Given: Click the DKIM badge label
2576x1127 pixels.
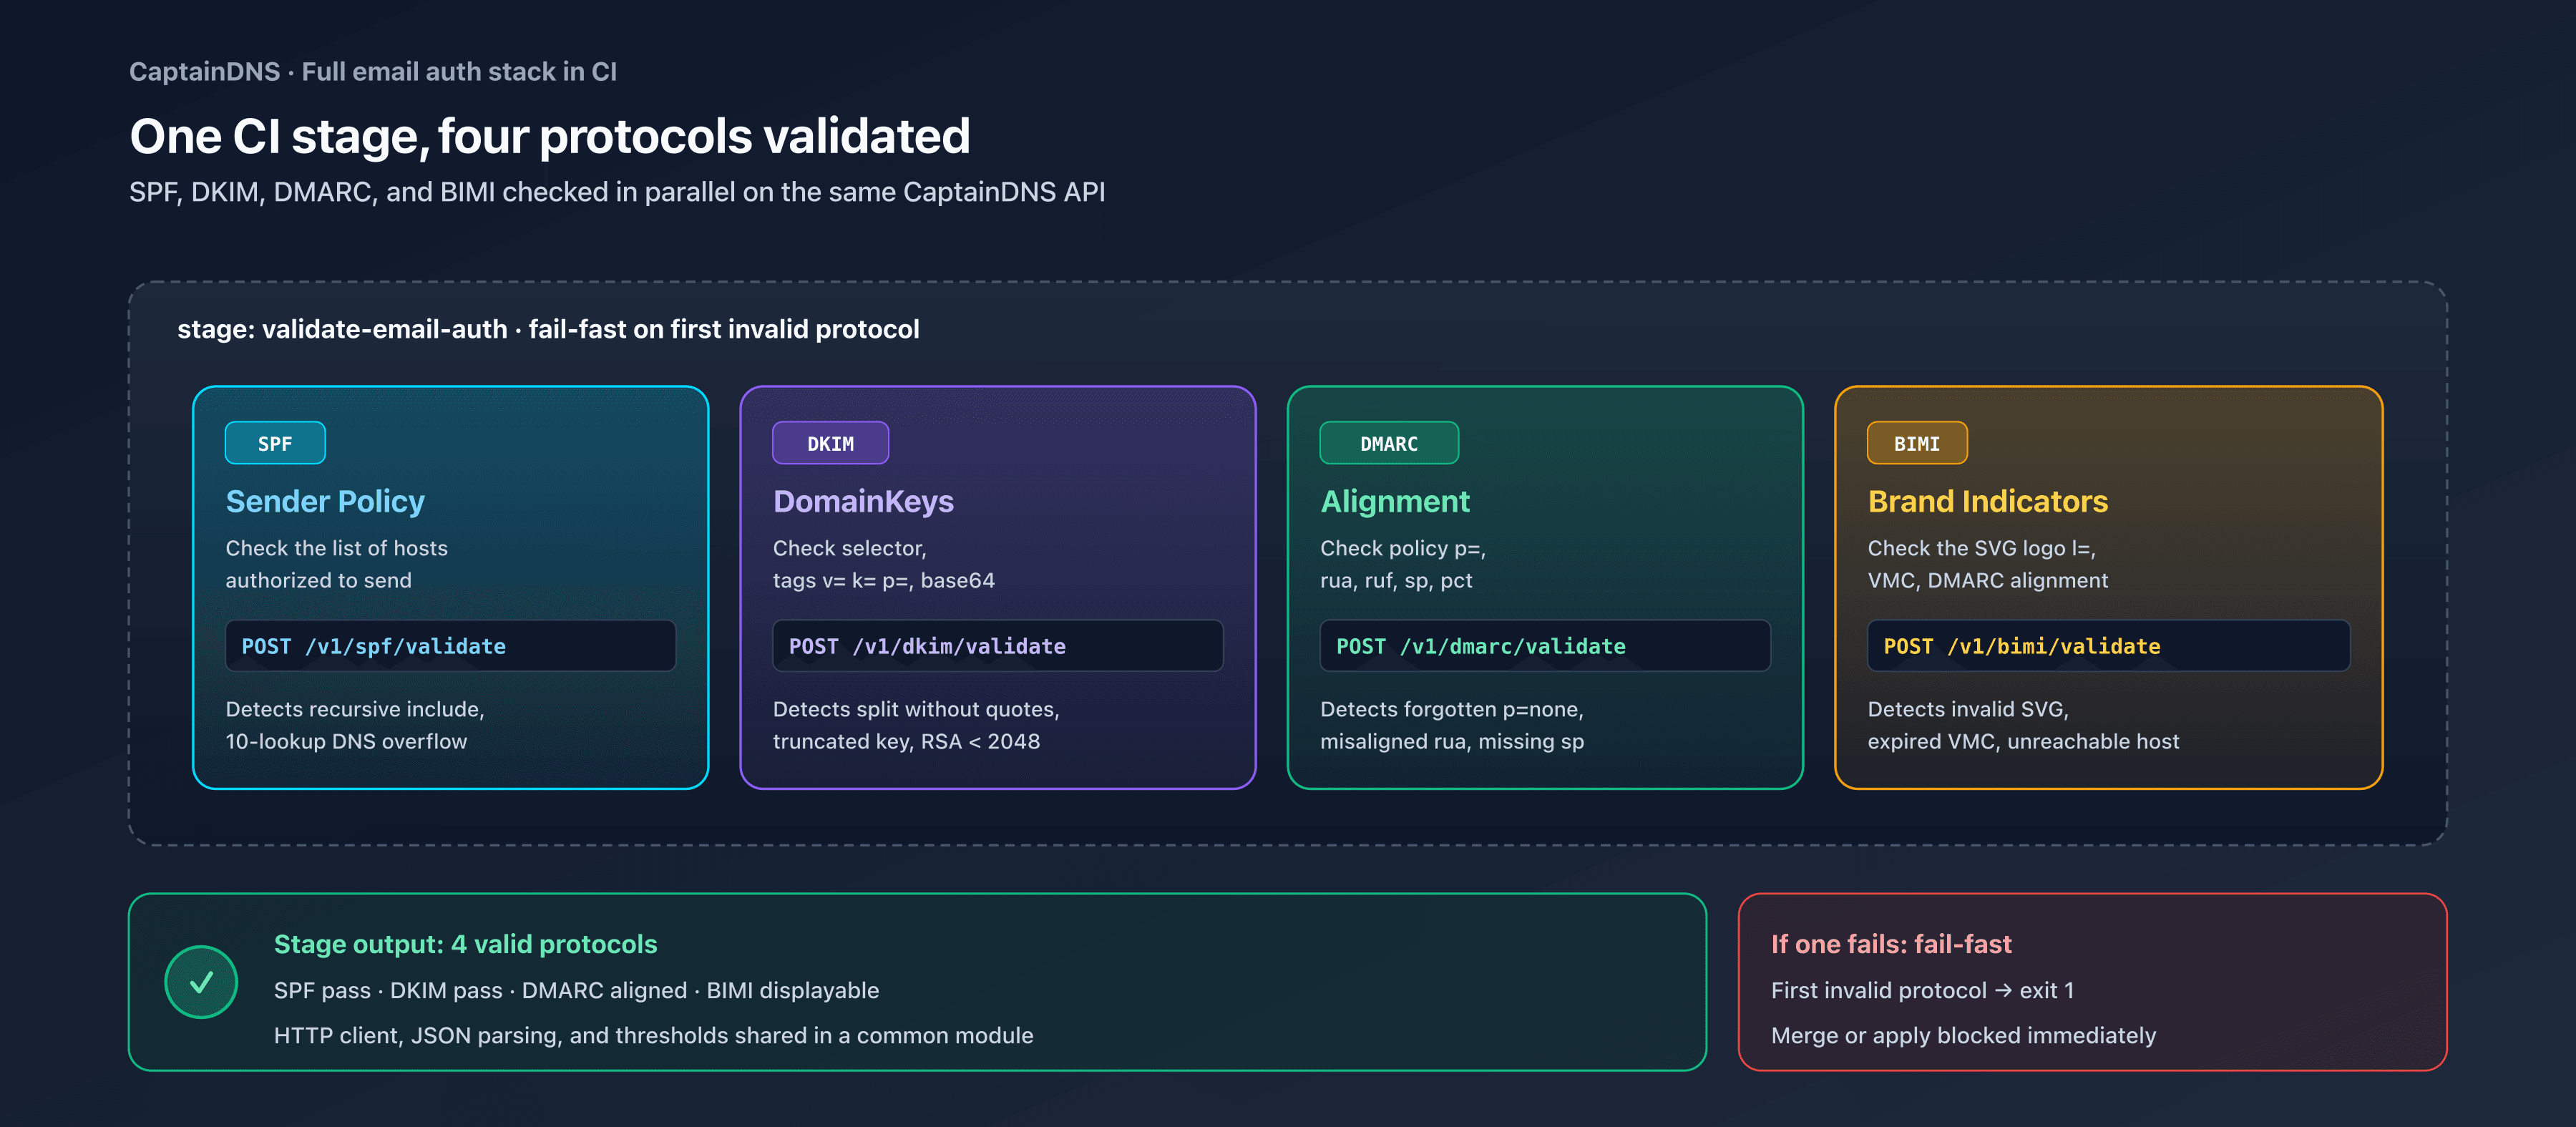Looking at the screenshot, I should click(x=830, y=443).
